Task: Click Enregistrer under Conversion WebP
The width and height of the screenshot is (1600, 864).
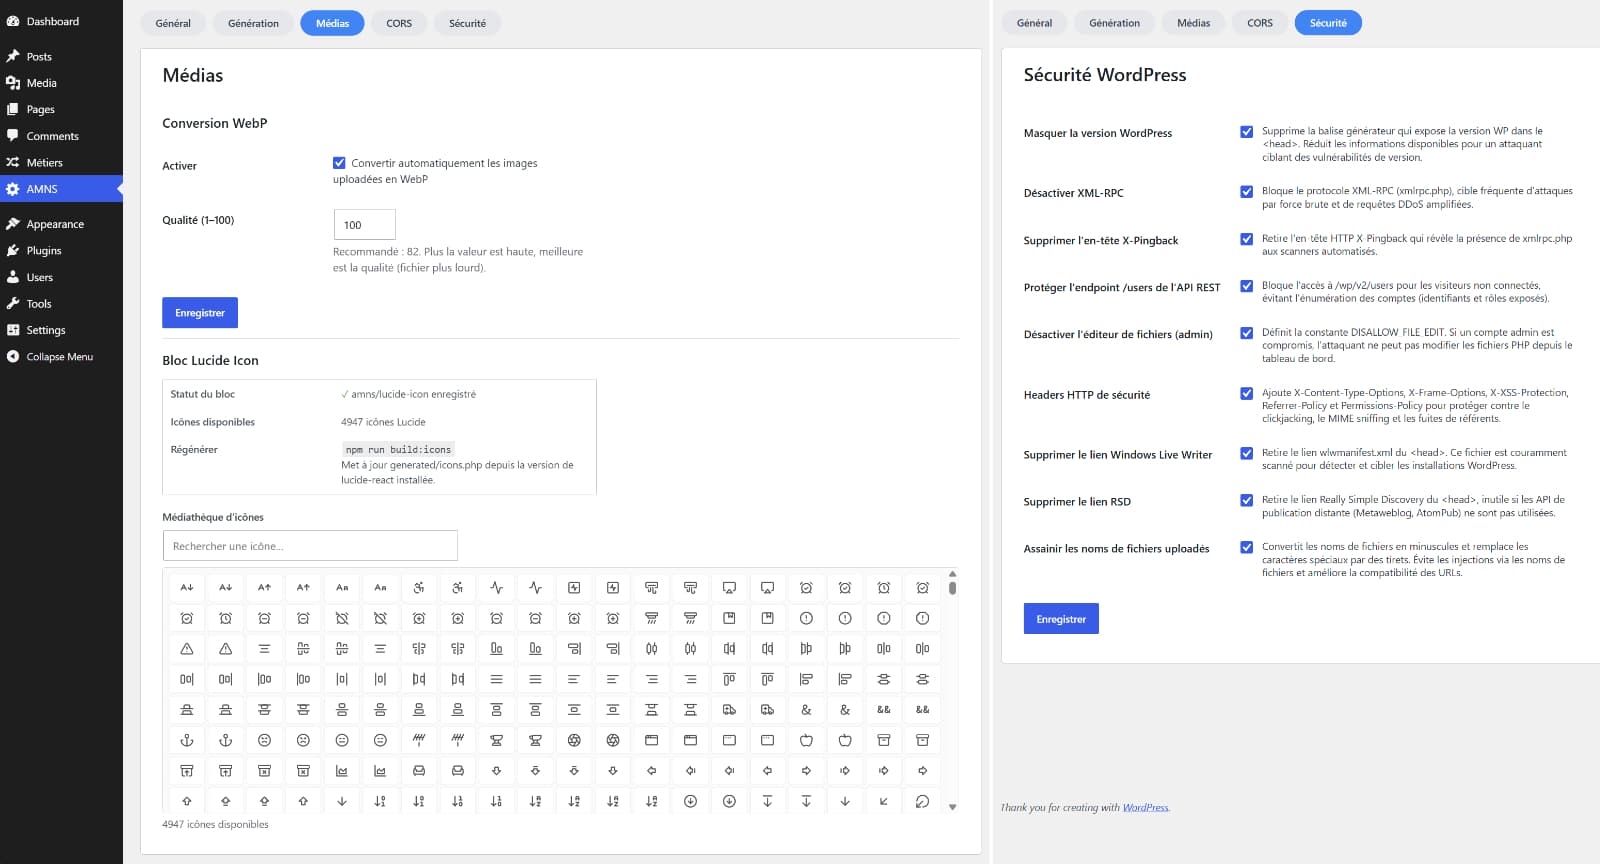Action: click(200, 313)
